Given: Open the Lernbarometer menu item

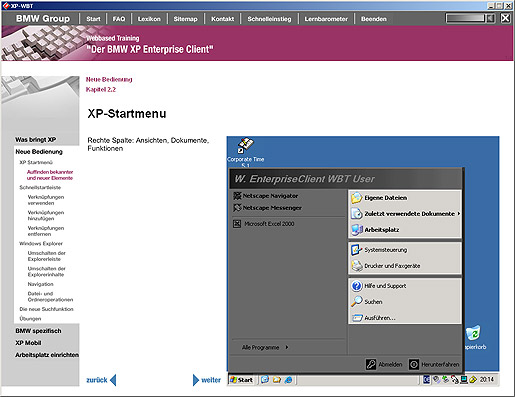Looking at the screenshot, I should (x=326, y=19).
